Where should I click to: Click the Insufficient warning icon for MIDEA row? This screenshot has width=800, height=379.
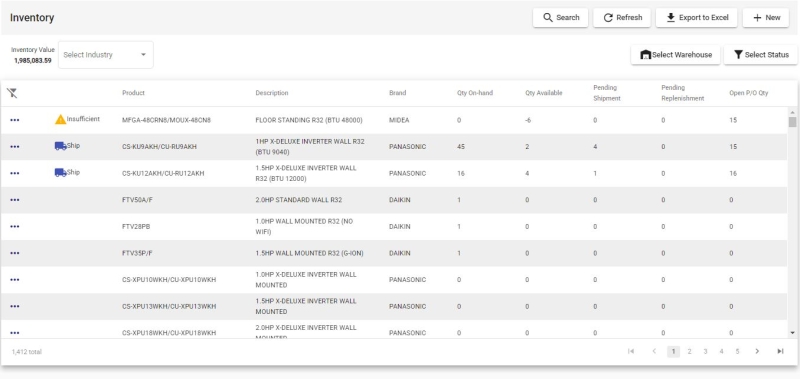click(x=61, y=119)
